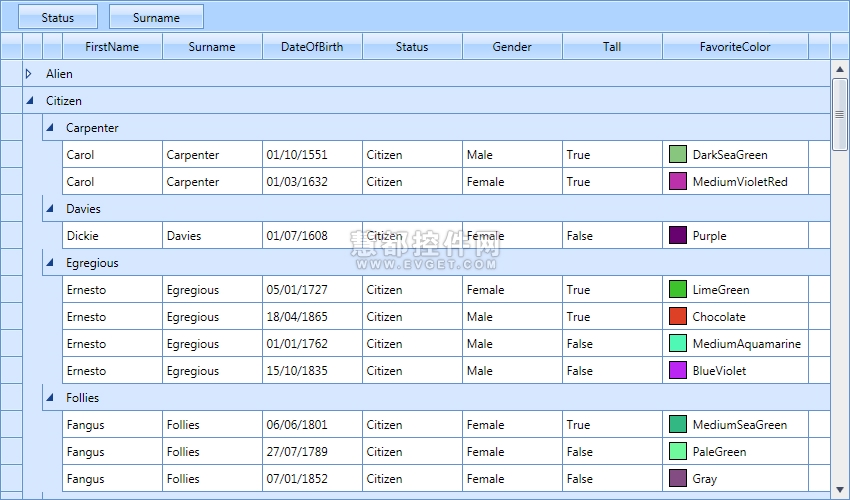Select the cell with date 18/04/1865
The height and width of the screenshot is (500, 850).
tap(312, 317)
